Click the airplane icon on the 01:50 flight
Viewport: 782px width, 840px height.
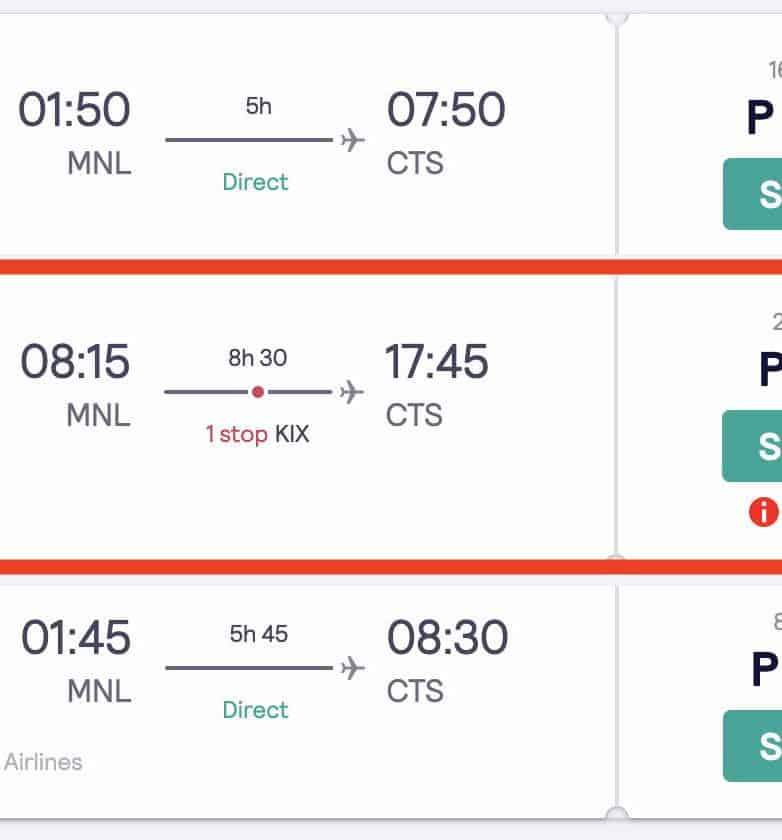352,140
